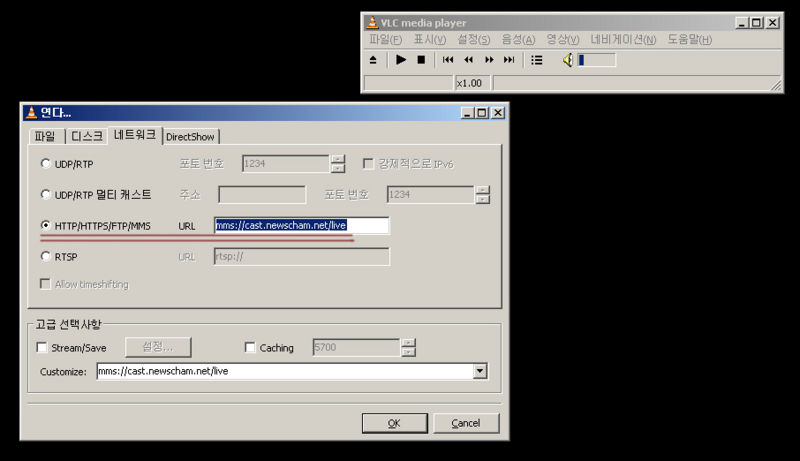800x461 pixels.
Task: Click the Customize text field
Action: click(284, 371)
